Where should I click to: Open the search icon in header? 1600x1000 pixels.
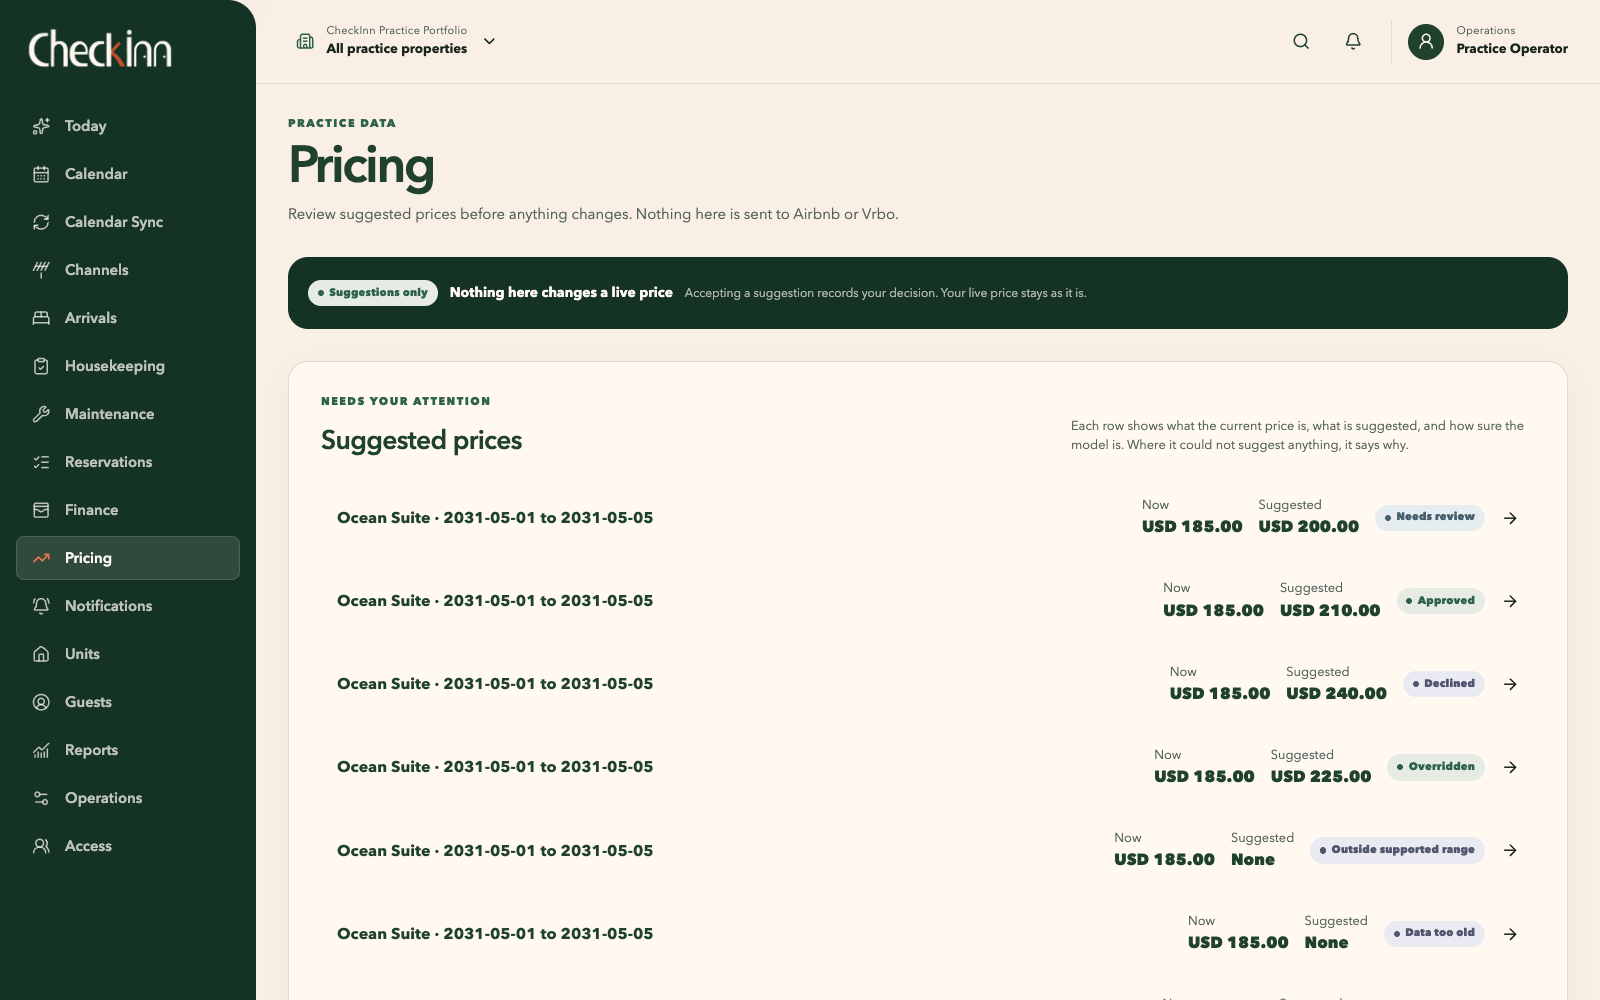[x=1301, y=41]
